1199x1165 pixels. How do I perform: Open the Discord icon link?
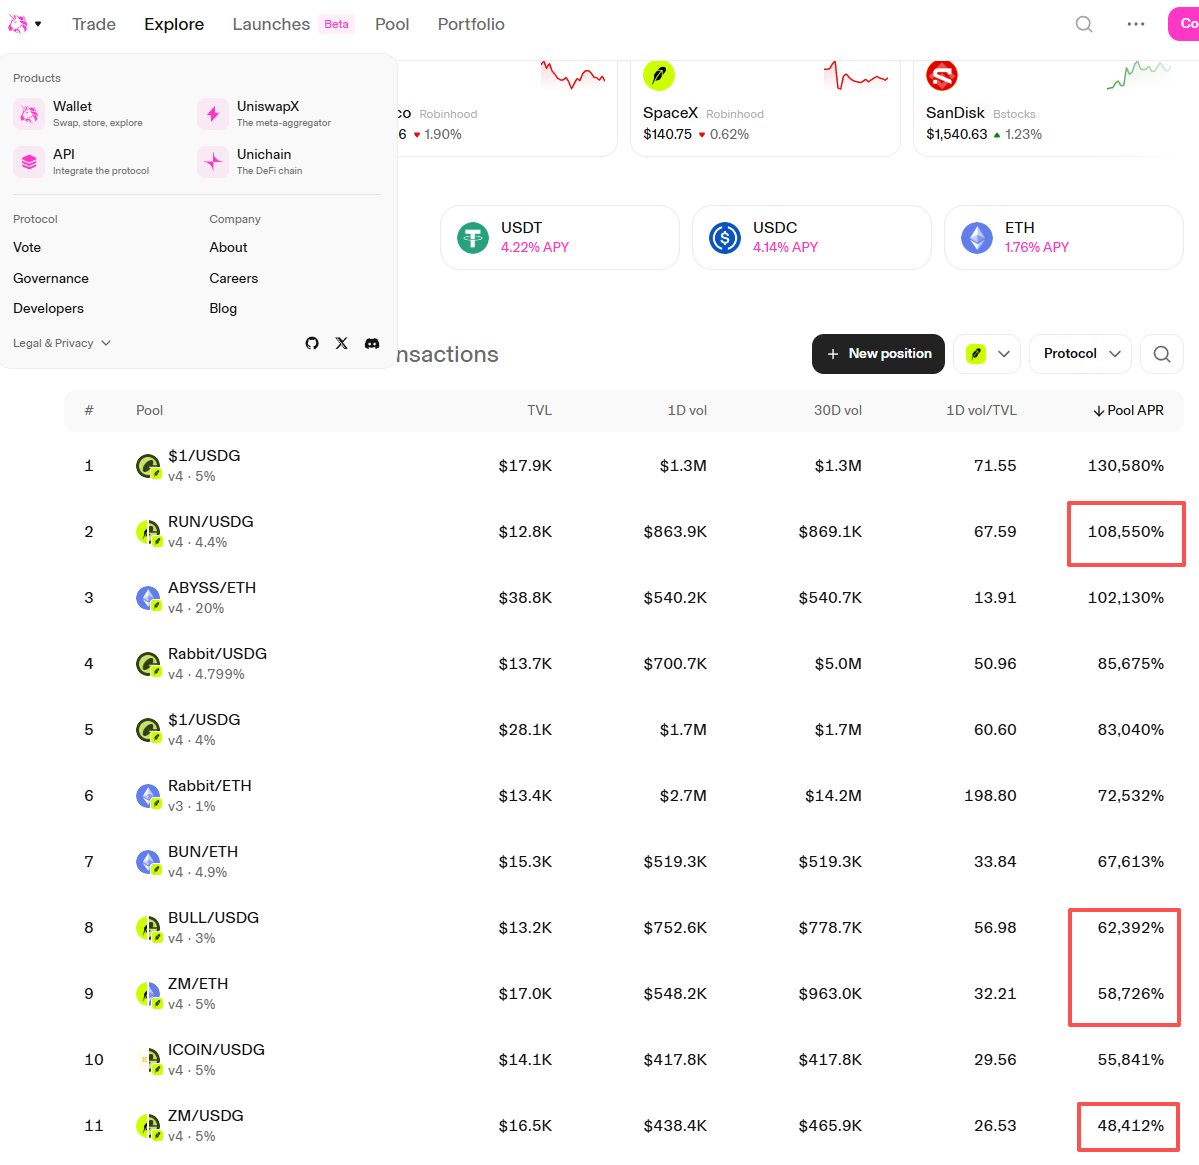click(372, 343)
